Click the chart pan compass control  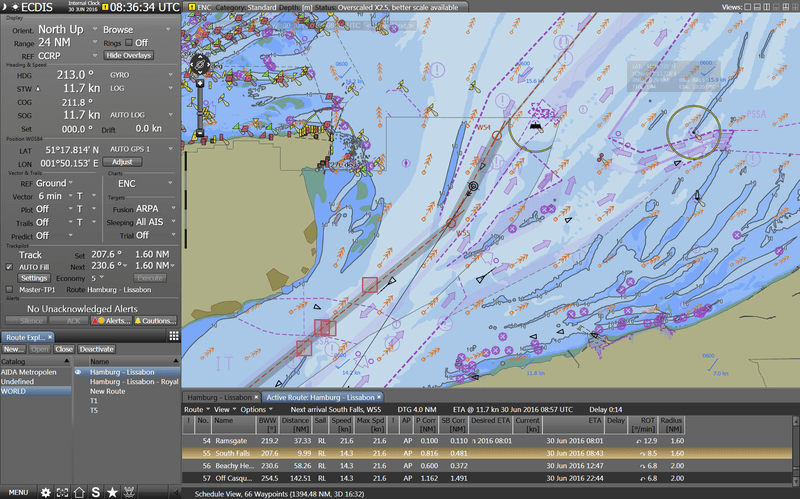[x=198, y=65]
